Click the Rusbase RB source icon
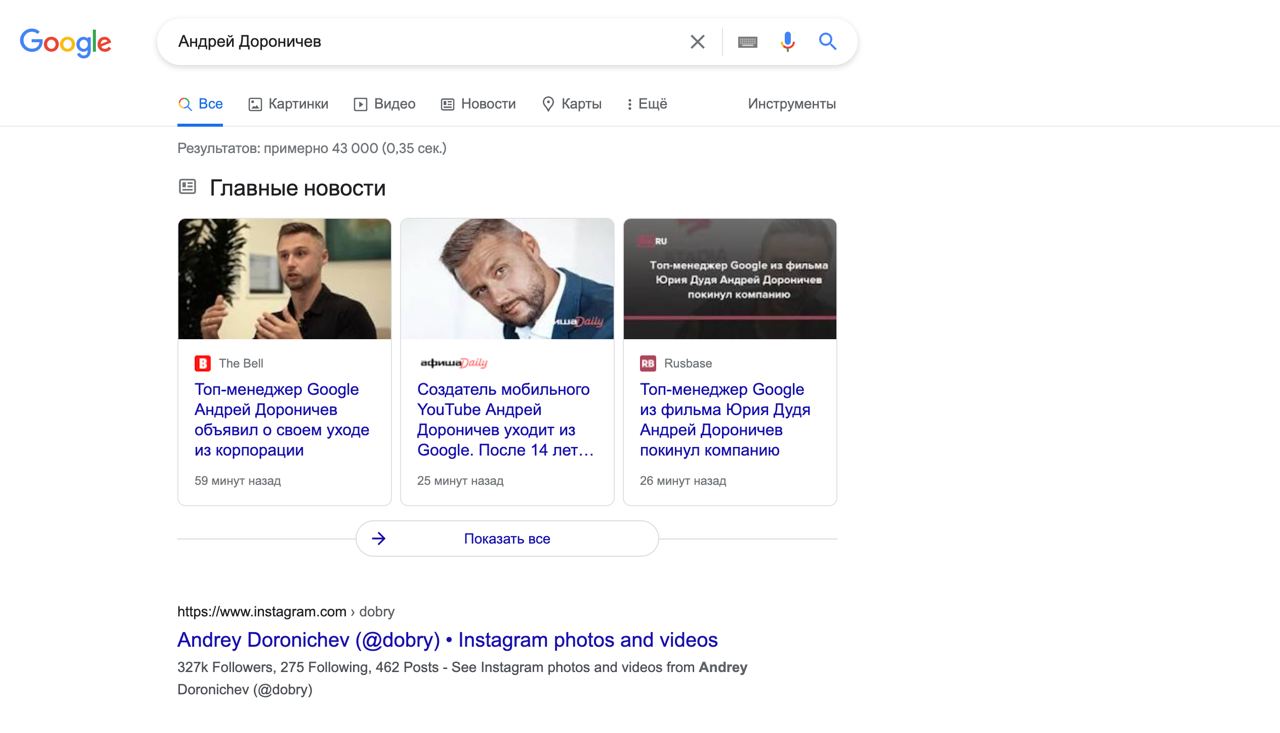Image resolution: width=1280 pixels, height=733 pixels. (648, 363)
